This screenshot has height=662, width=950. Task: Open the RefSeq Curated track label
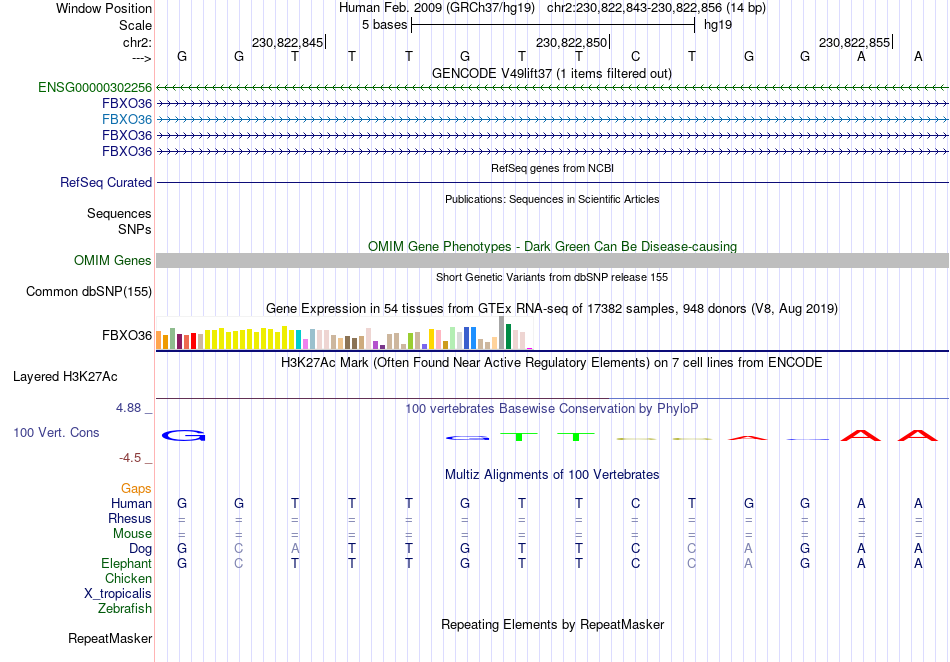click(105, 182)
